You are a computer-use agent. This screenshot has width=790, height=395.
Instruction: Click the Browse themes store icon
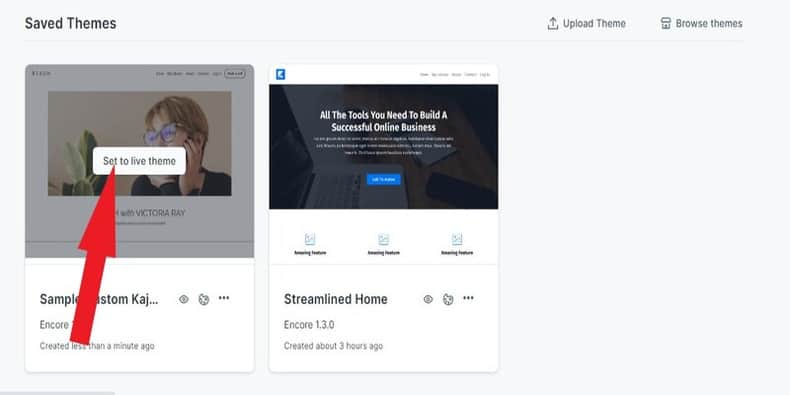pyautogui.click(x=666, y=24)
